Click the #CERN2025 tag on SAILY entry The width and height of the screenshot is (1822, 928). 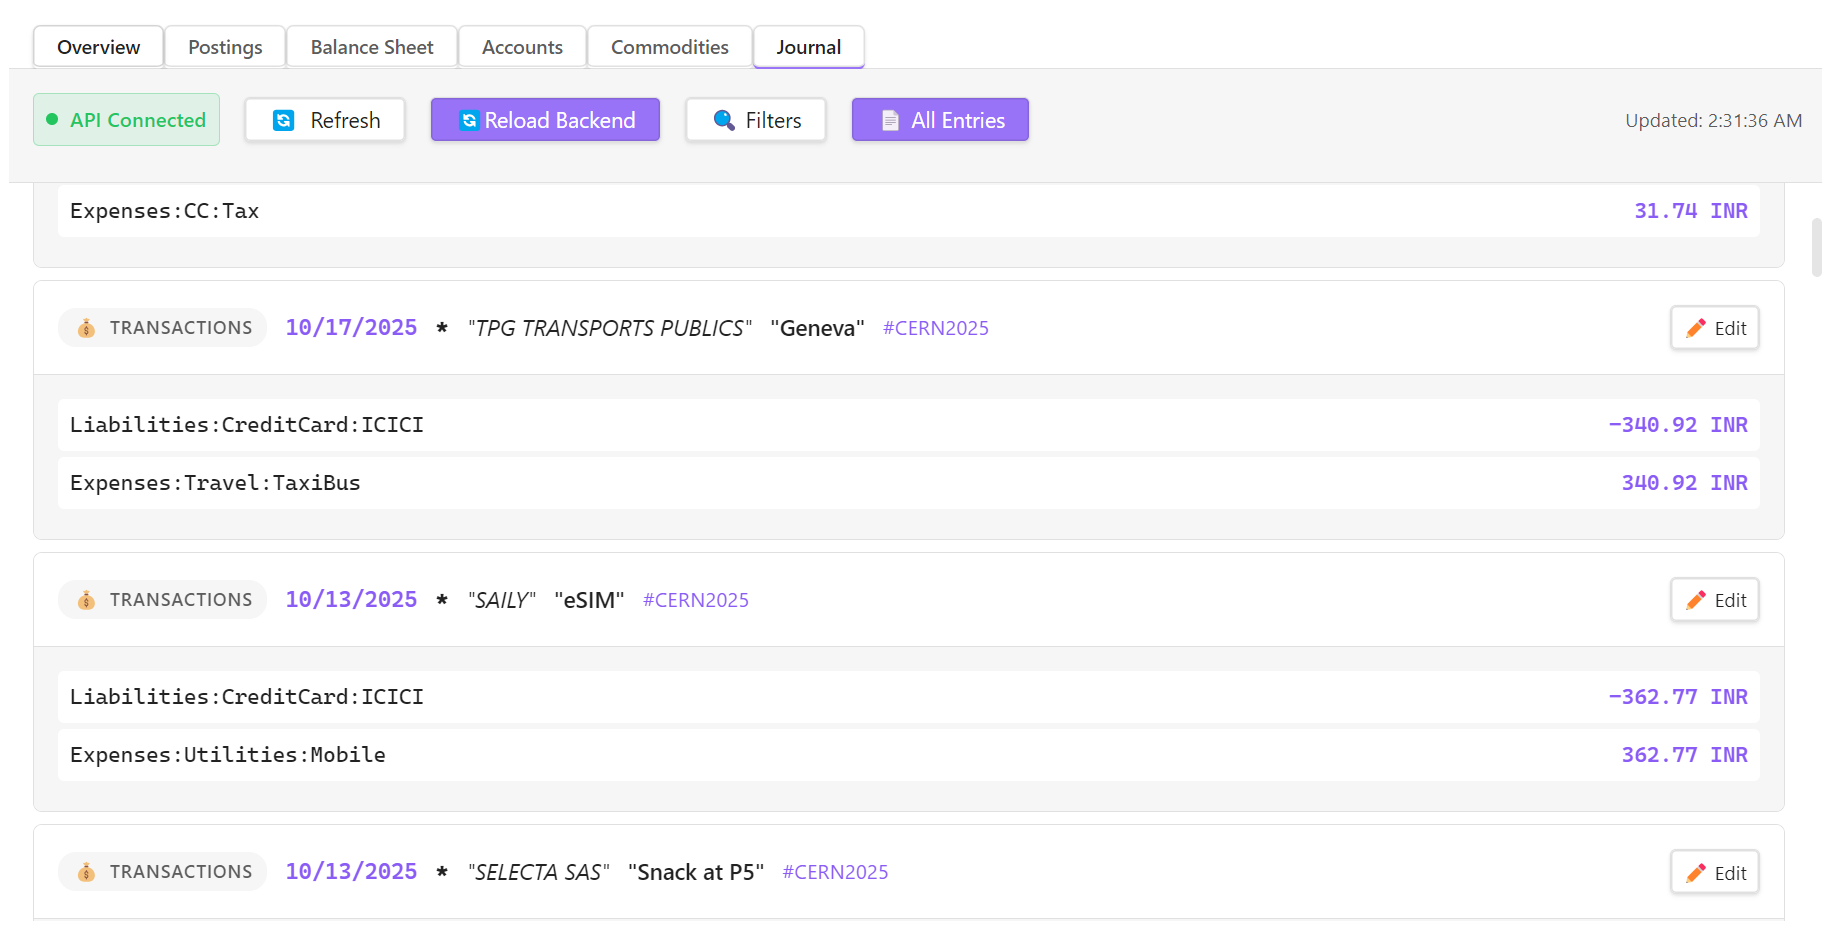(x=695, y=600)
